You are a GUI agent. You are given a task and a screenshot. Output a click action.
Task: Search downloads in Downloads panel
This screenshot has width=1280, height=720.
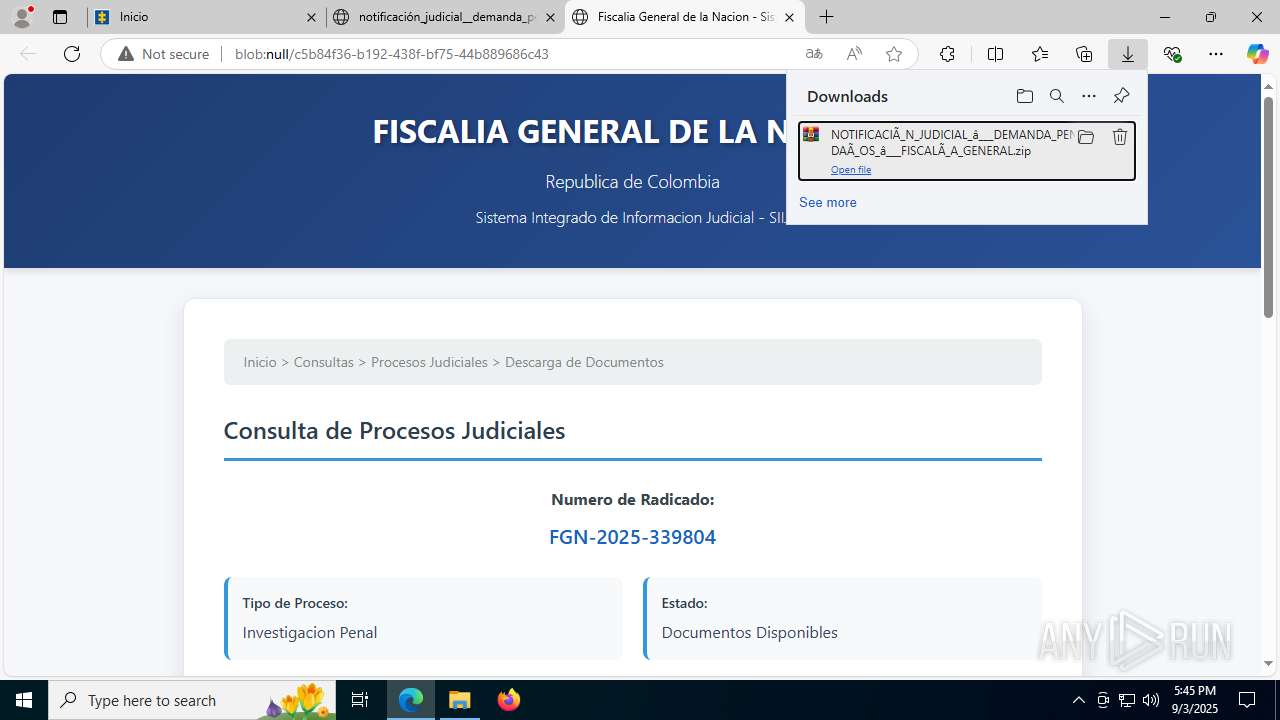[1056, 96]
